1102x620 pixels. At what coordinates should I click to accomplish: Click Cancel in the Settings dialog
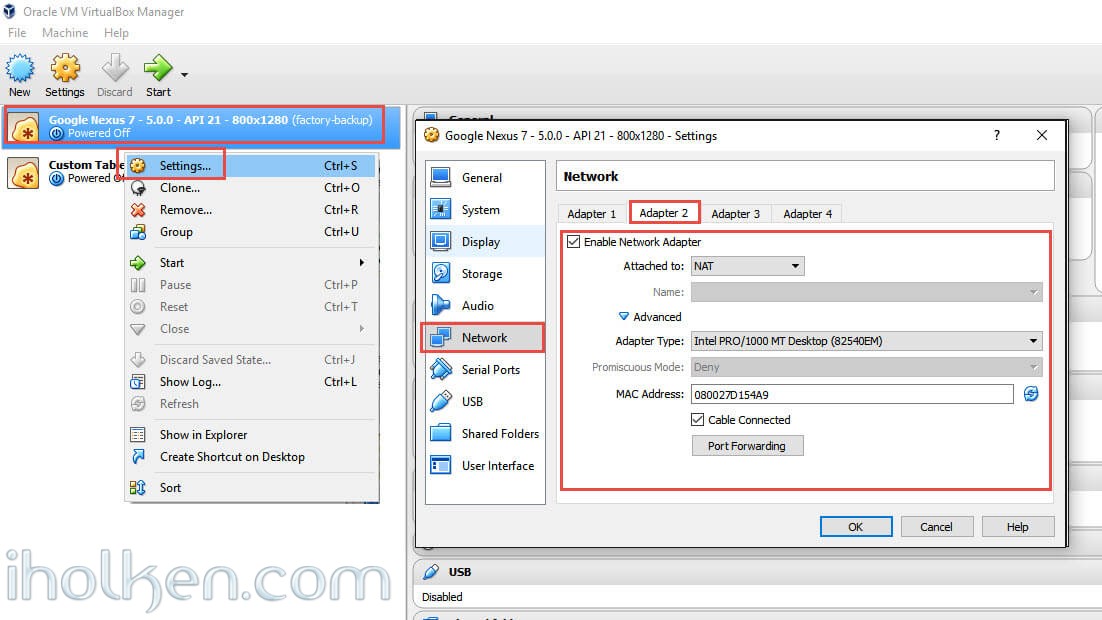pyautogui.click(x=936, y=527)
